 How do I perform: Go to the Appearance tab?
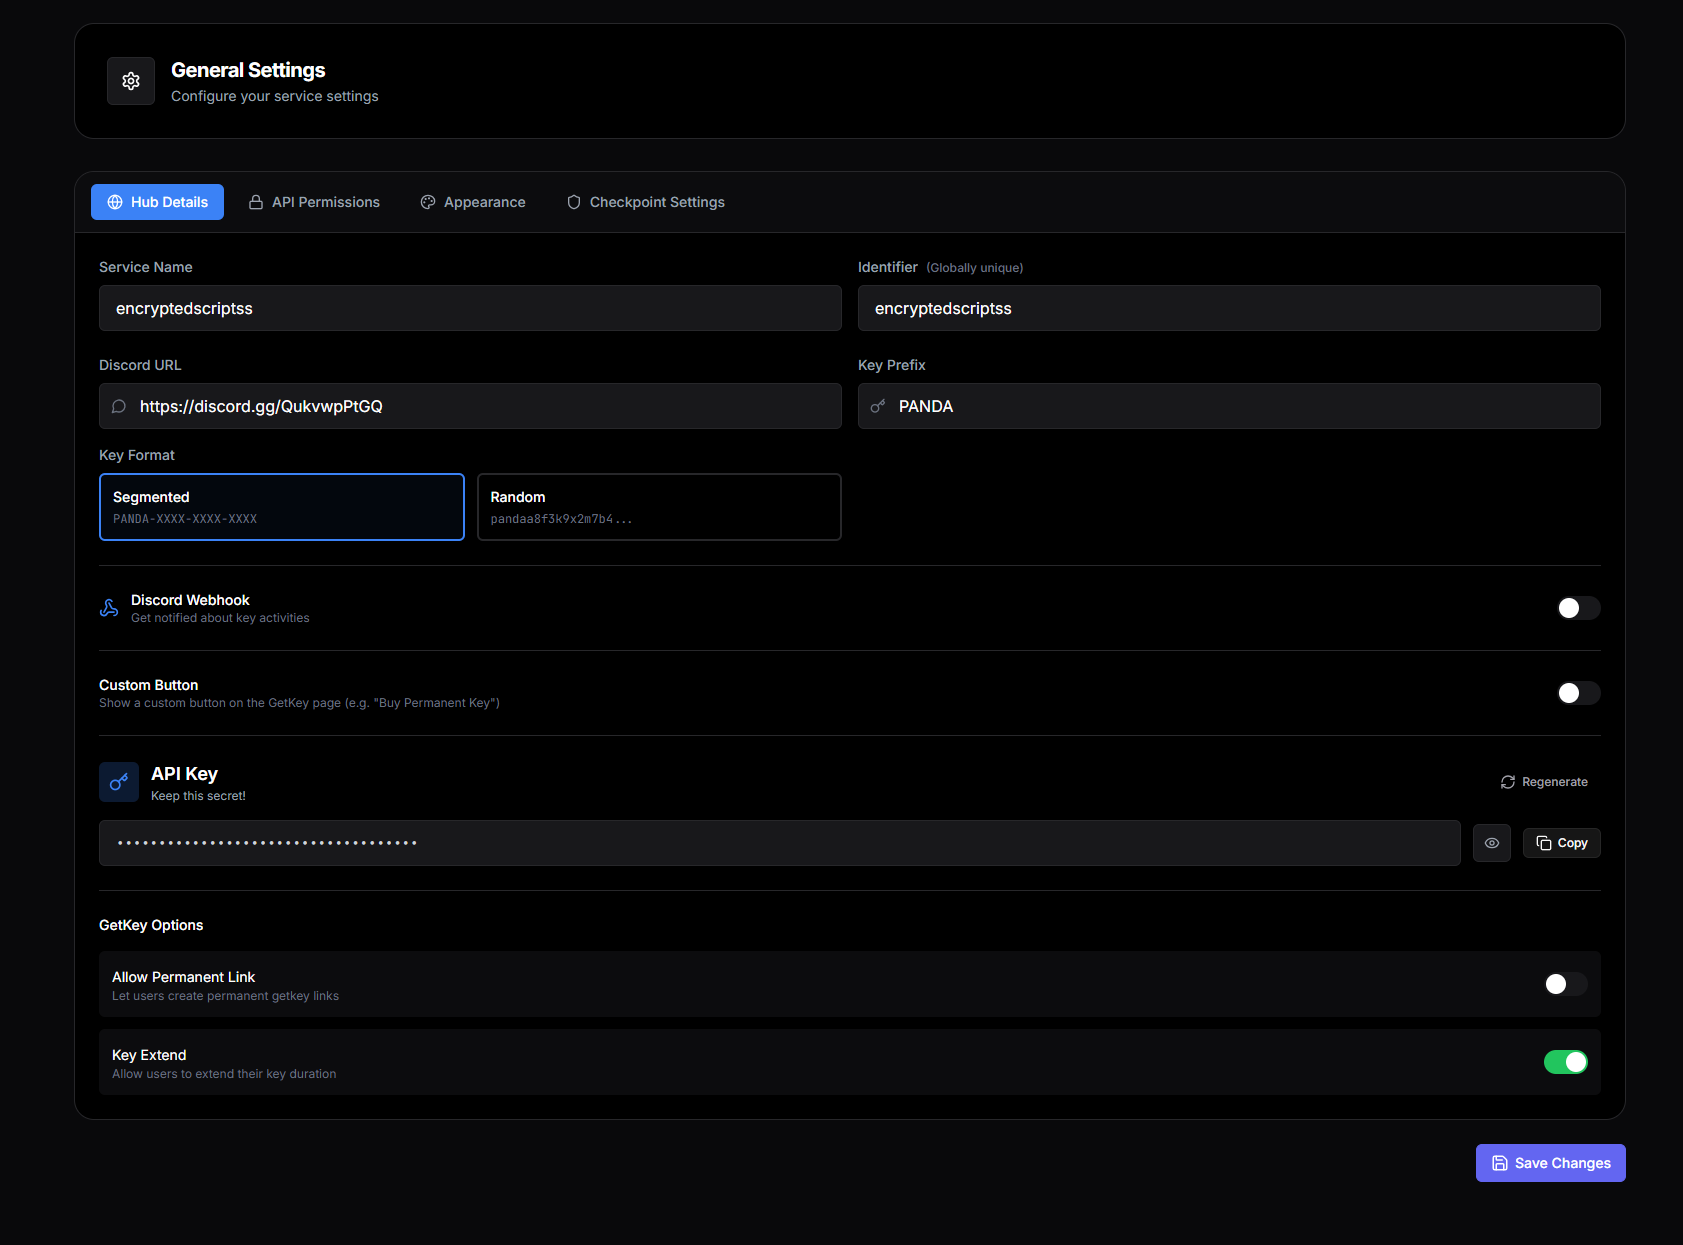[473, 202]
